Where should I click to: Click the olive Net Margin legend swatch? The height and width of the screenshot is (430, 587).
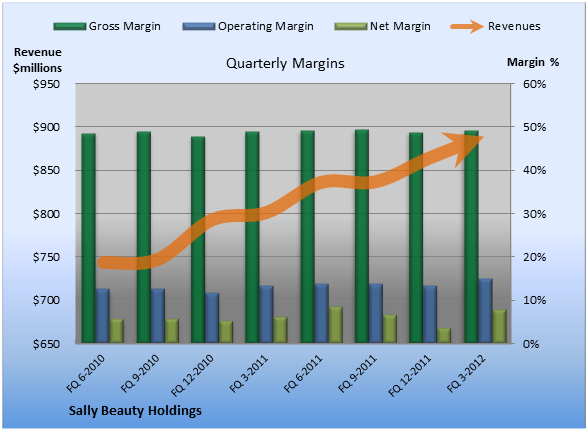[350, 26]
